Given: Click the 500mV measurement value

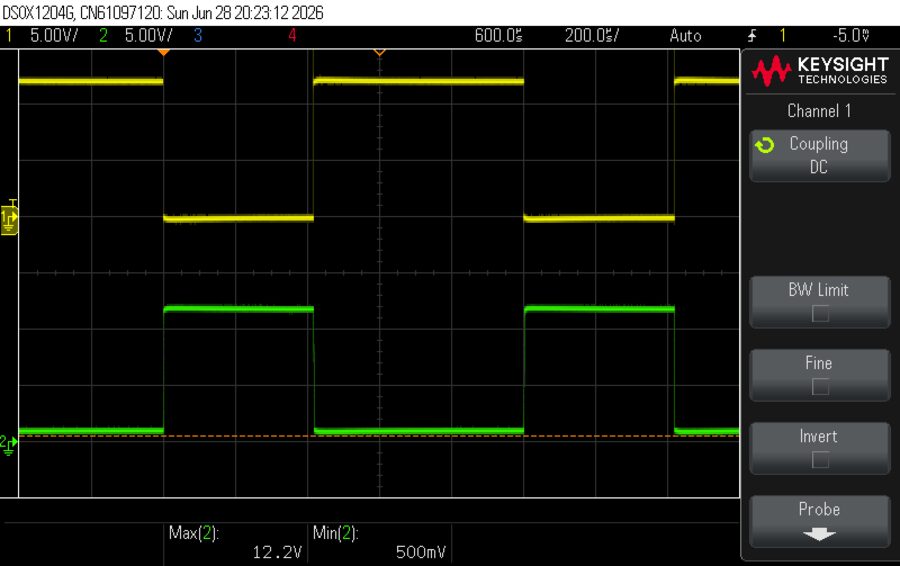Looking at the screenshot, I should click(421, 552).
